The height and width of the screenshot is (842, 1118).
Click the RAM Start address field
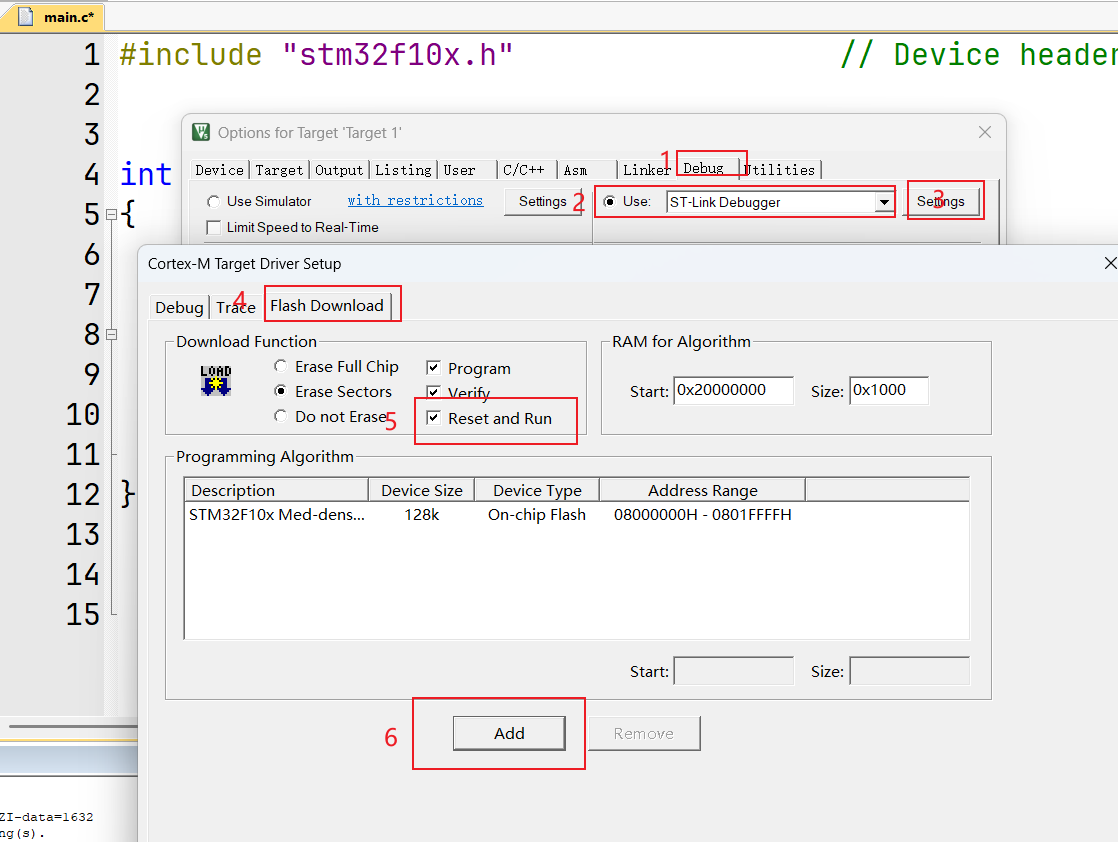(x=733, y=390)
